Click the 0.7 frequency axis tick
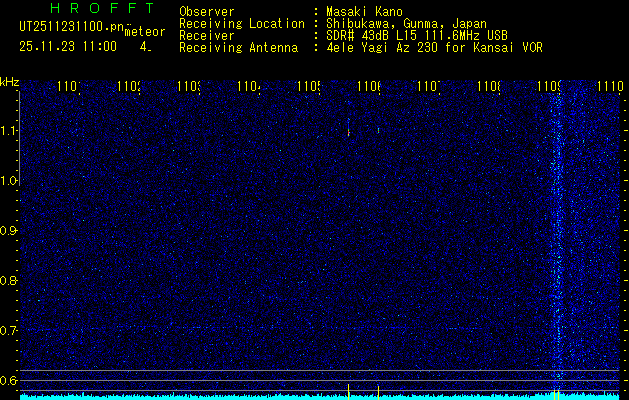 (9, 330)
